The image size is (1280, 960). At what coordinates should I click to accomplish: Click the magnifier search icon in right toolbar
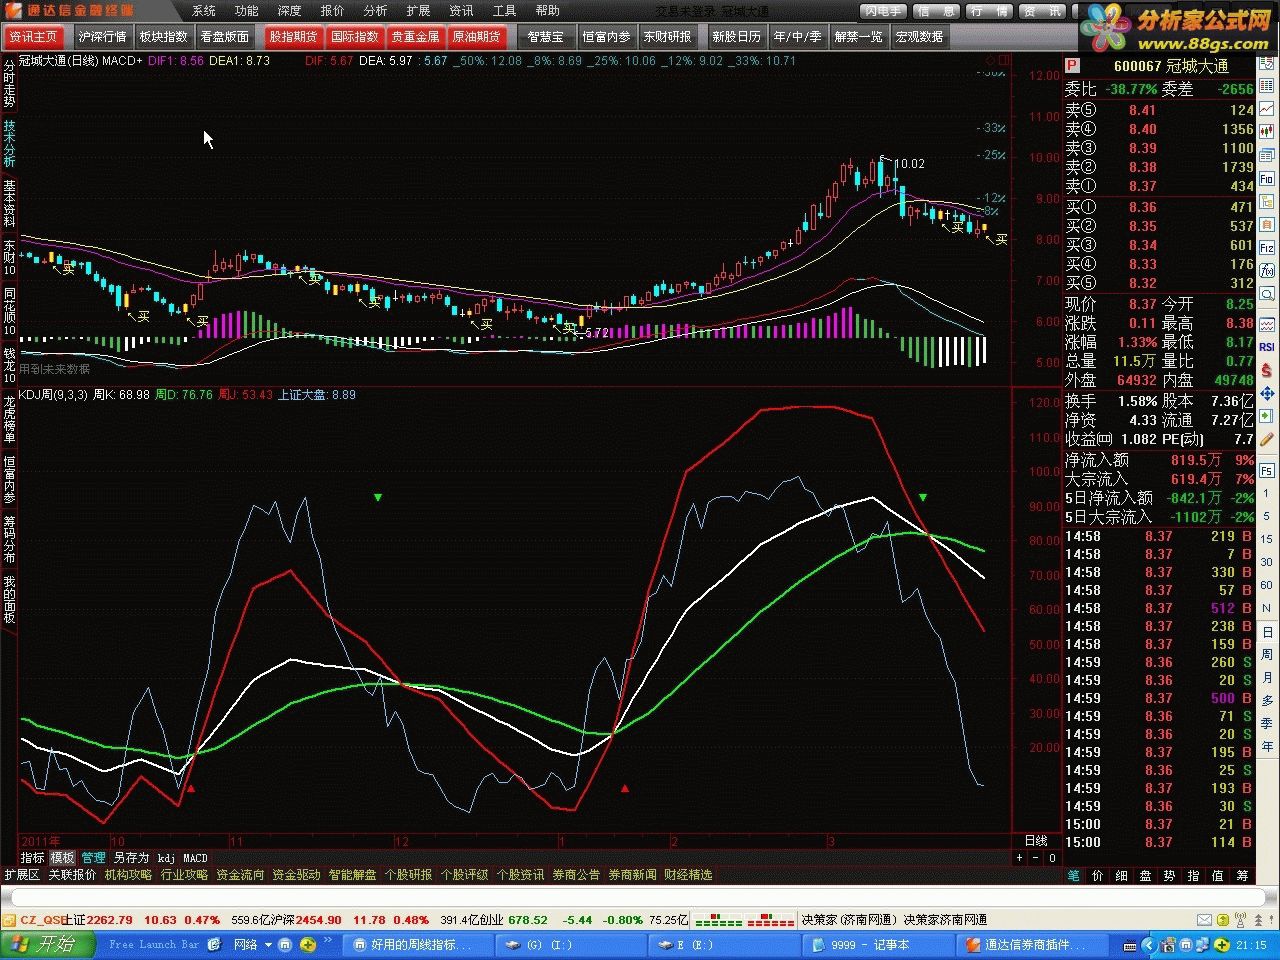click(x=1267, y=296)
